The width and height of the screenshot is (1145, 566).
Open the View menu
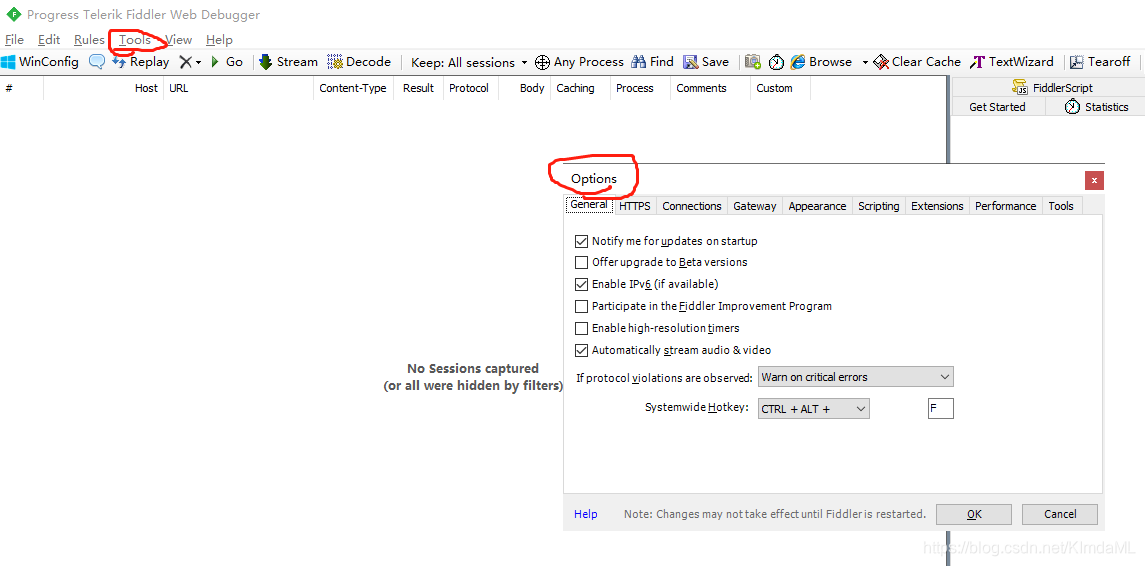click(178, 39)
